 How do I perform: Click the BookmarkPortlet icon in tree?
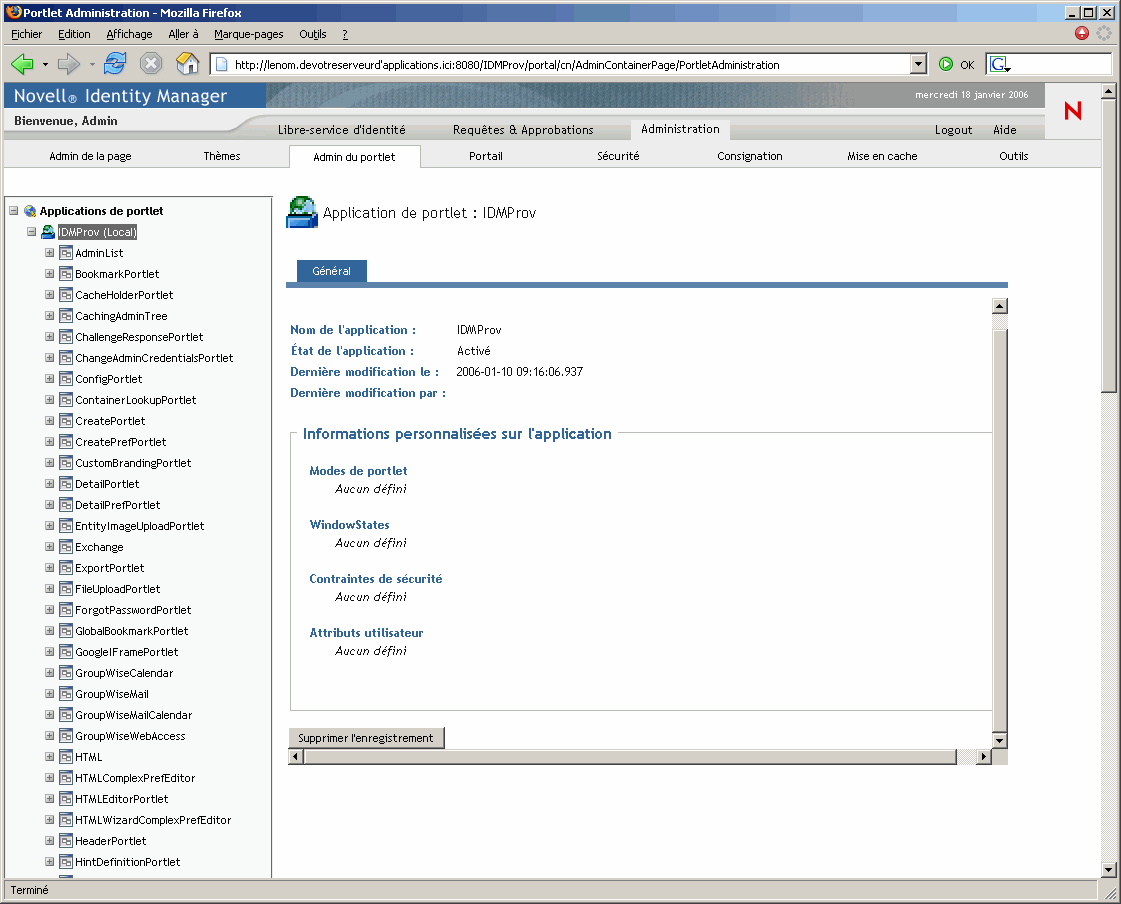66,274
